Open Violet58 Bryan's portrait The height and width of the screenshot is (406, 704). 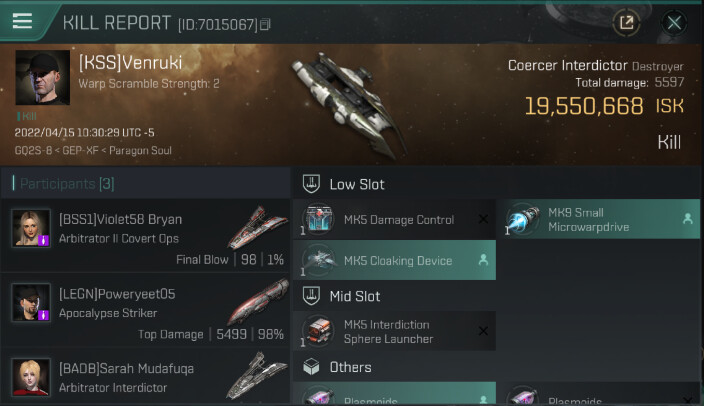tap(31, 228)
